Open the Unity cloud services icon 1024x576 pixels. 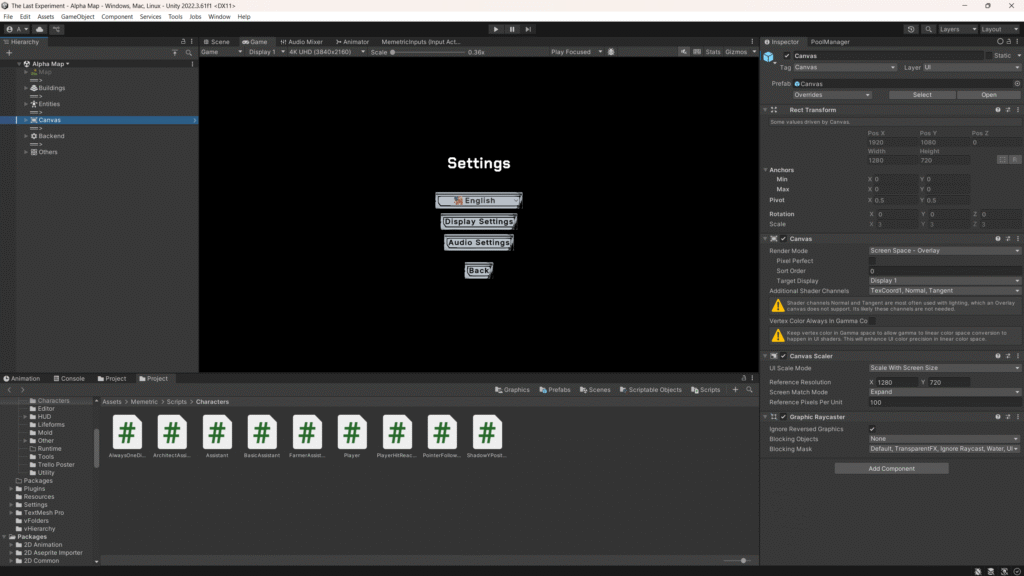click(40, 29)
